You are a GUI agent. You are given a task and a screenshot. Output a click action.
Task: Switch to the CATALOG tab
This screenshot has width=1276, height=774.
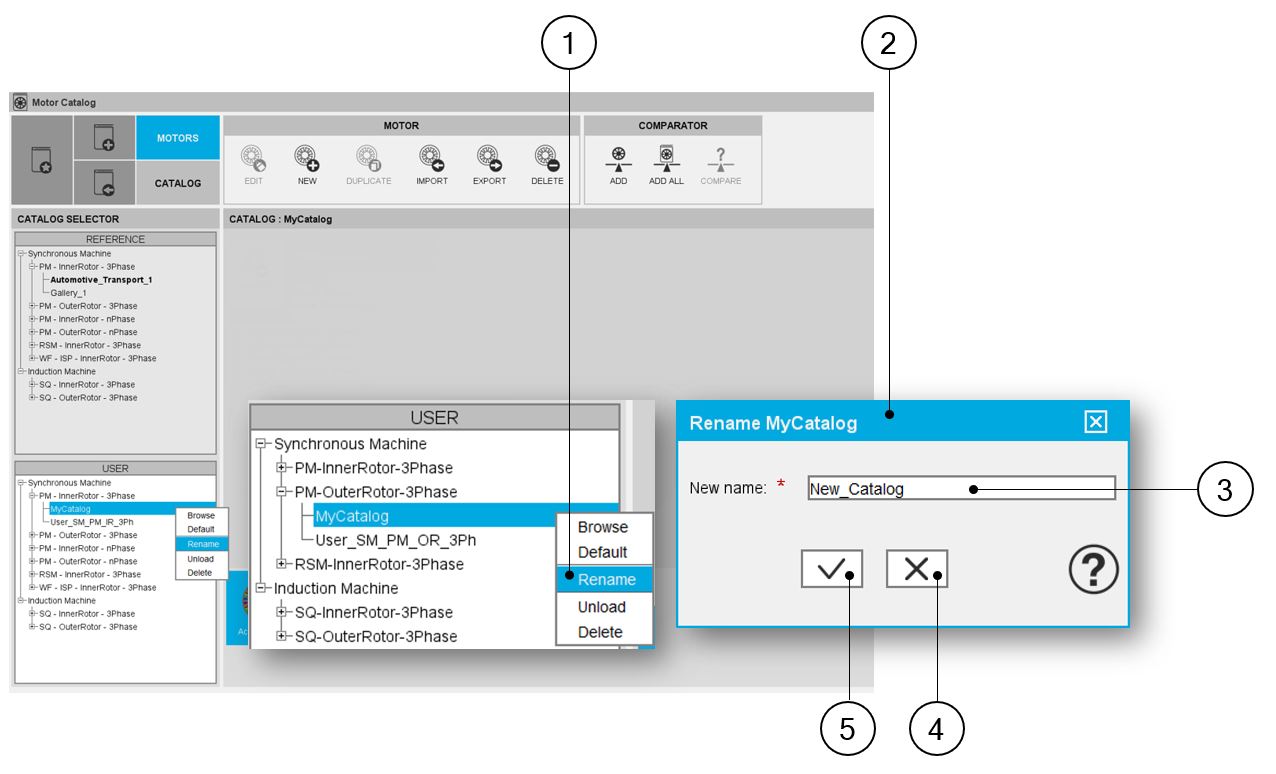(178, 183)
